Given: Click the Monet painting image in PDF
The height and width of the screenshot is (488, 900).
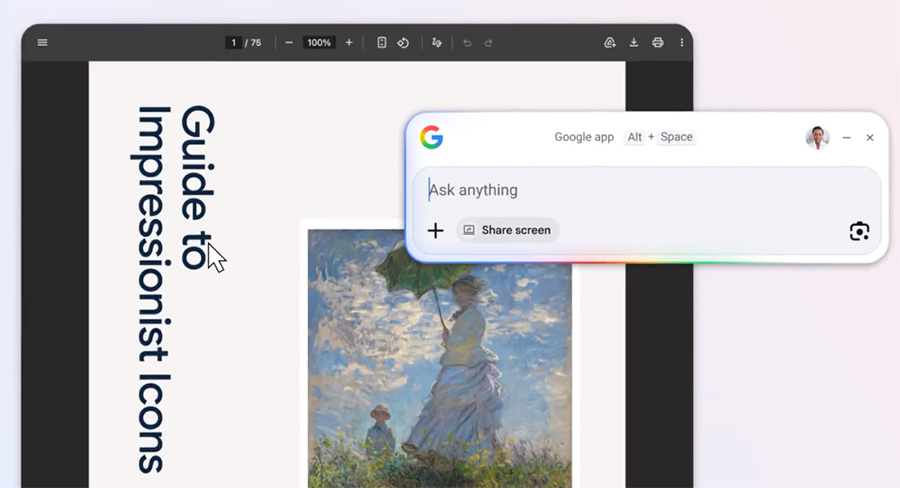Looking at the screenshot, I should tap(440, 359).
